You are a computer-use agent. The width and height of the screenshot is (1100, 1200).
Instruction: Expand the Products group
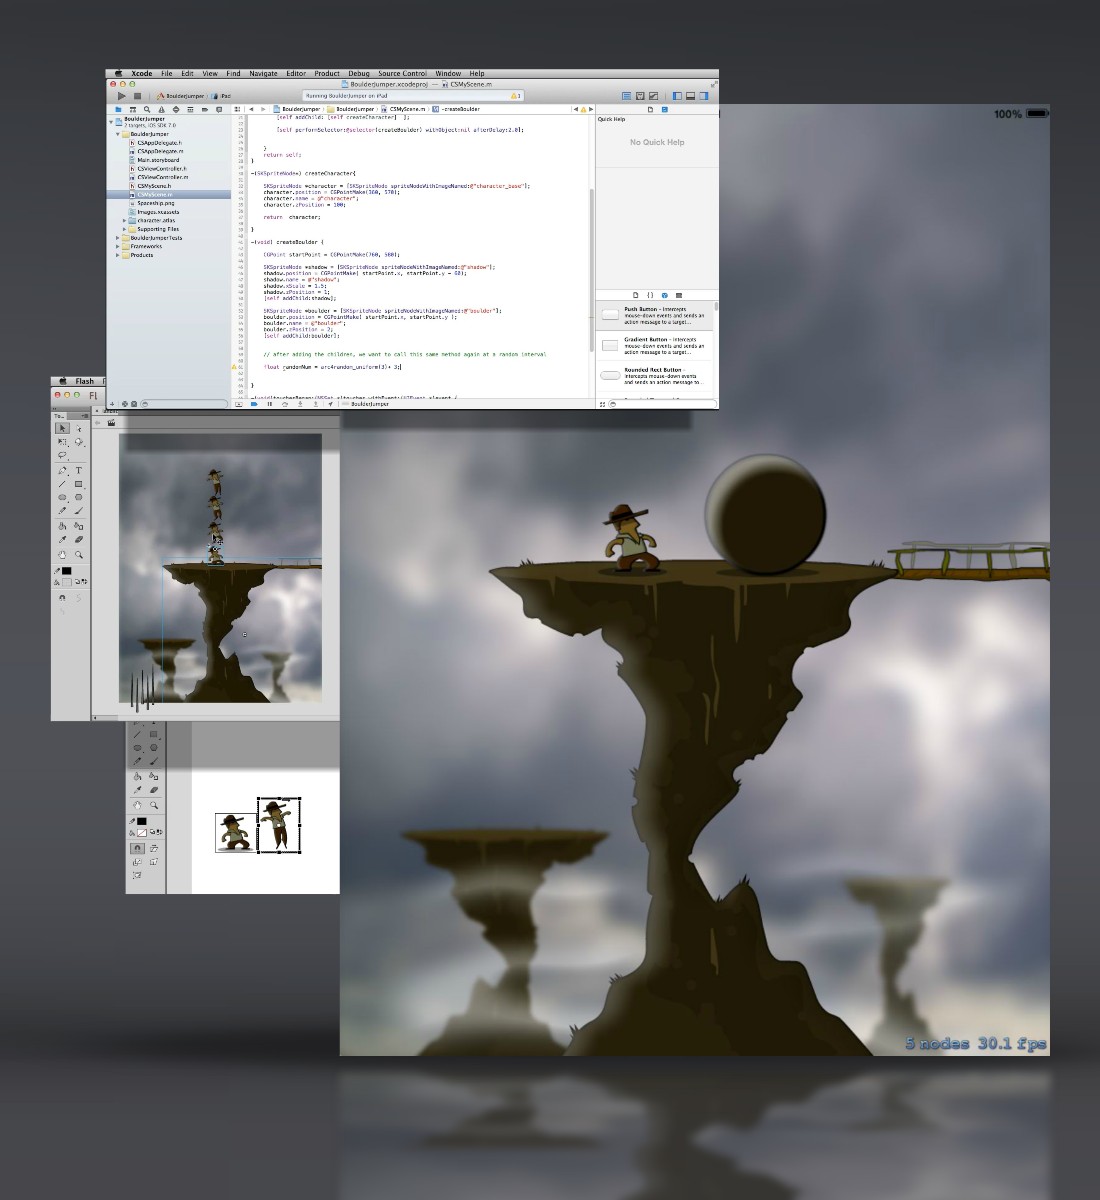pos(117,255)
